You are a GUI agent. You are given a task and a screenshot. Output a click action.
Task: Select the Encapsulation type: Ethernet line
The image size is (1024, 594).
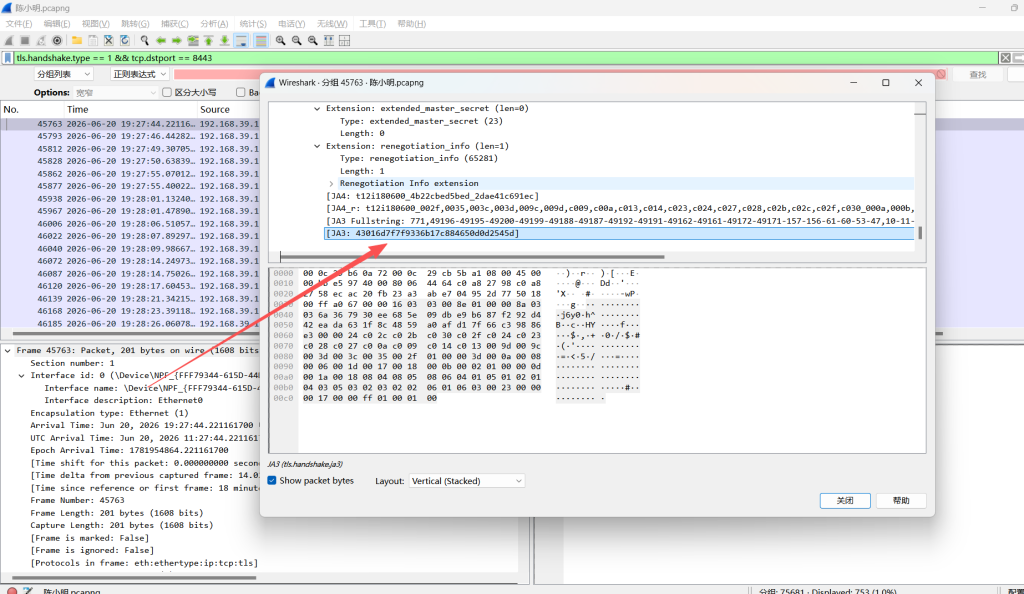tap(109, 413)
